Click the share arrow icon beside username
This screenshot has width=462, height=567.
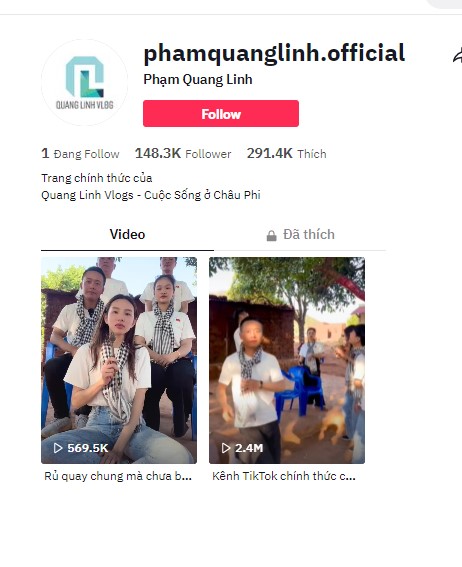coord(458,55)
